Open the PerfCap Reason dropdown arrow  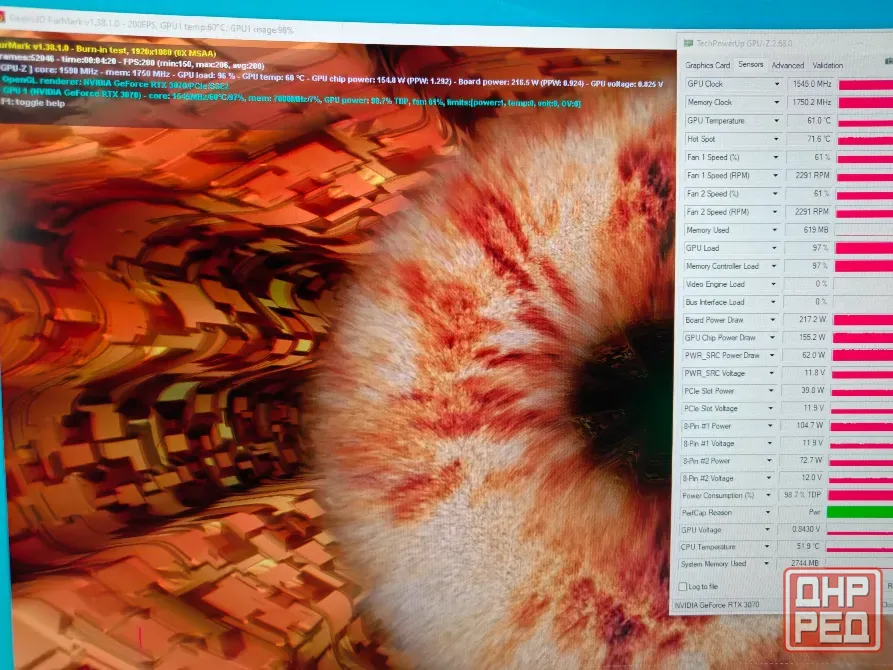(x=768, y=513)
